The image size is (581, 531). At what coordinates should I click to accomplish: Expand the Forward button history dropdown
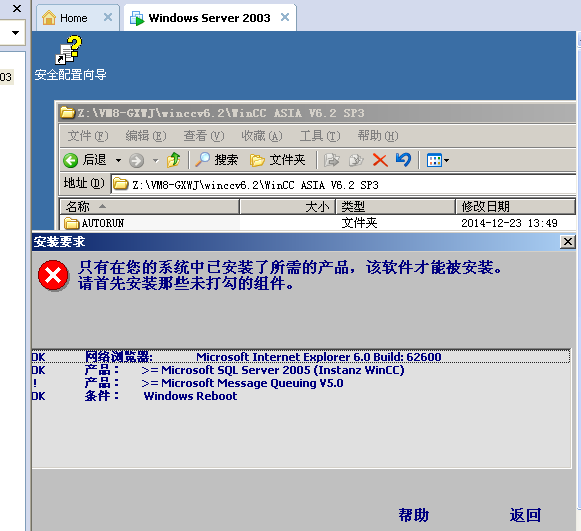pos(156,160)
